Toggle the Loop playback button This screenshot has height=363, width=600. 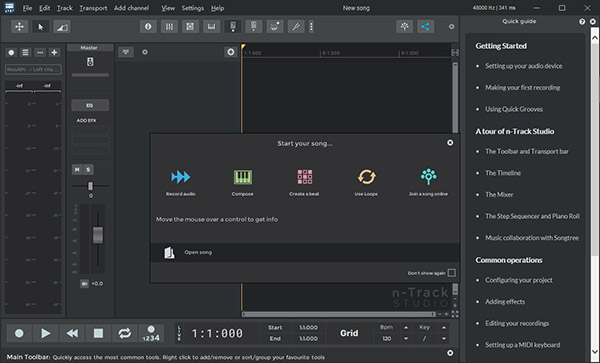125,334
